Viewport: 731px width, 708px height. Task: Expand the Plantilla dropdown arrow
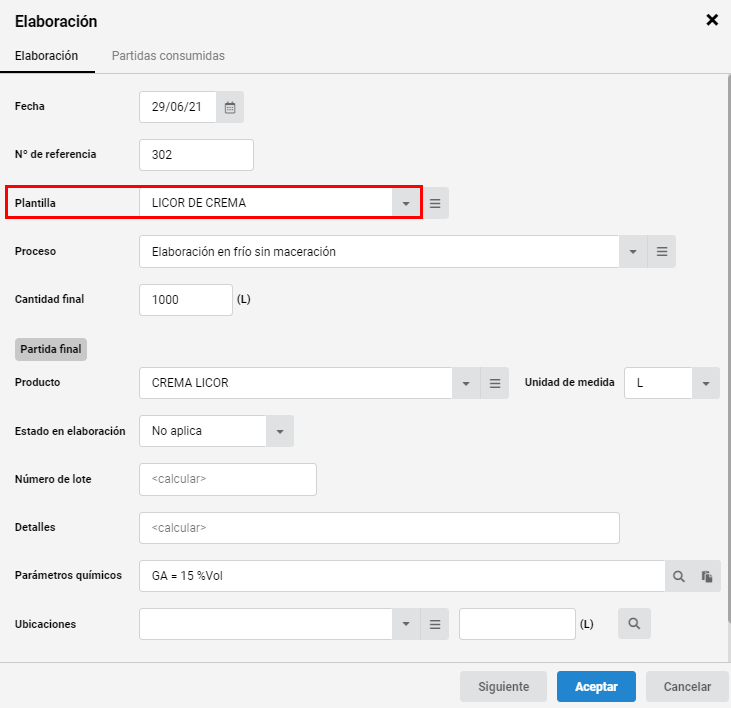(406, 203)
